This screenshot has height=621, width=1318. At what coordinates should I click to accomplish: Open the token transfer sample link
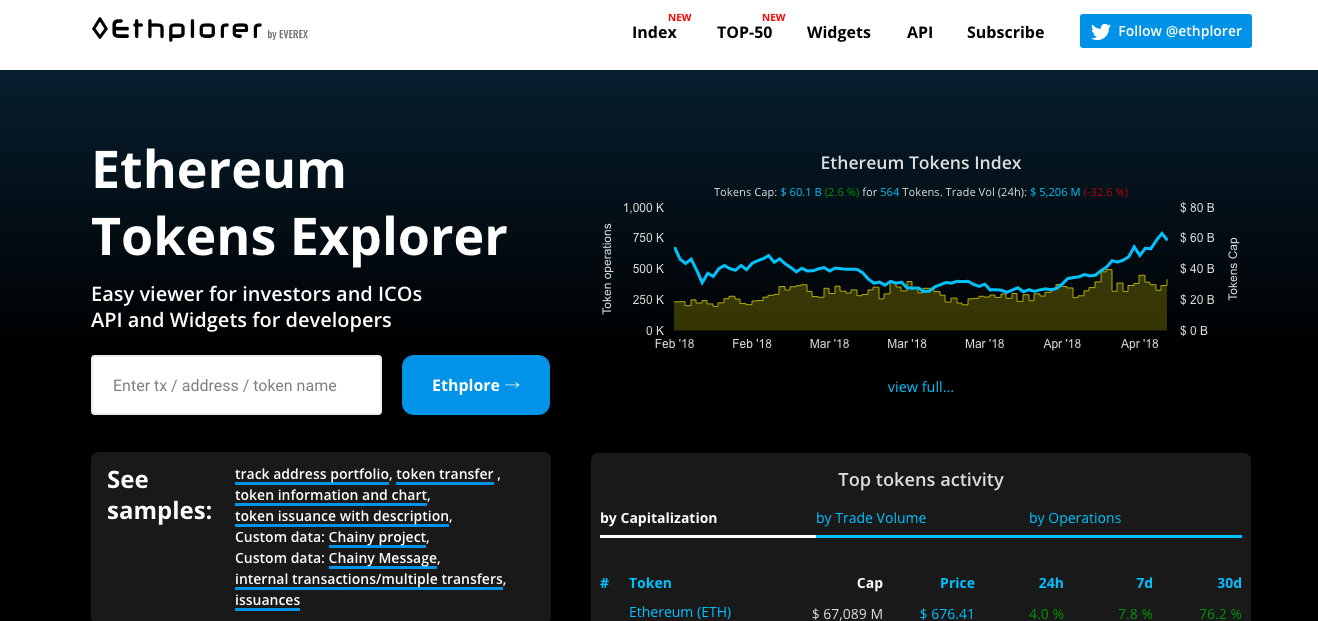[x=445, y=474]
